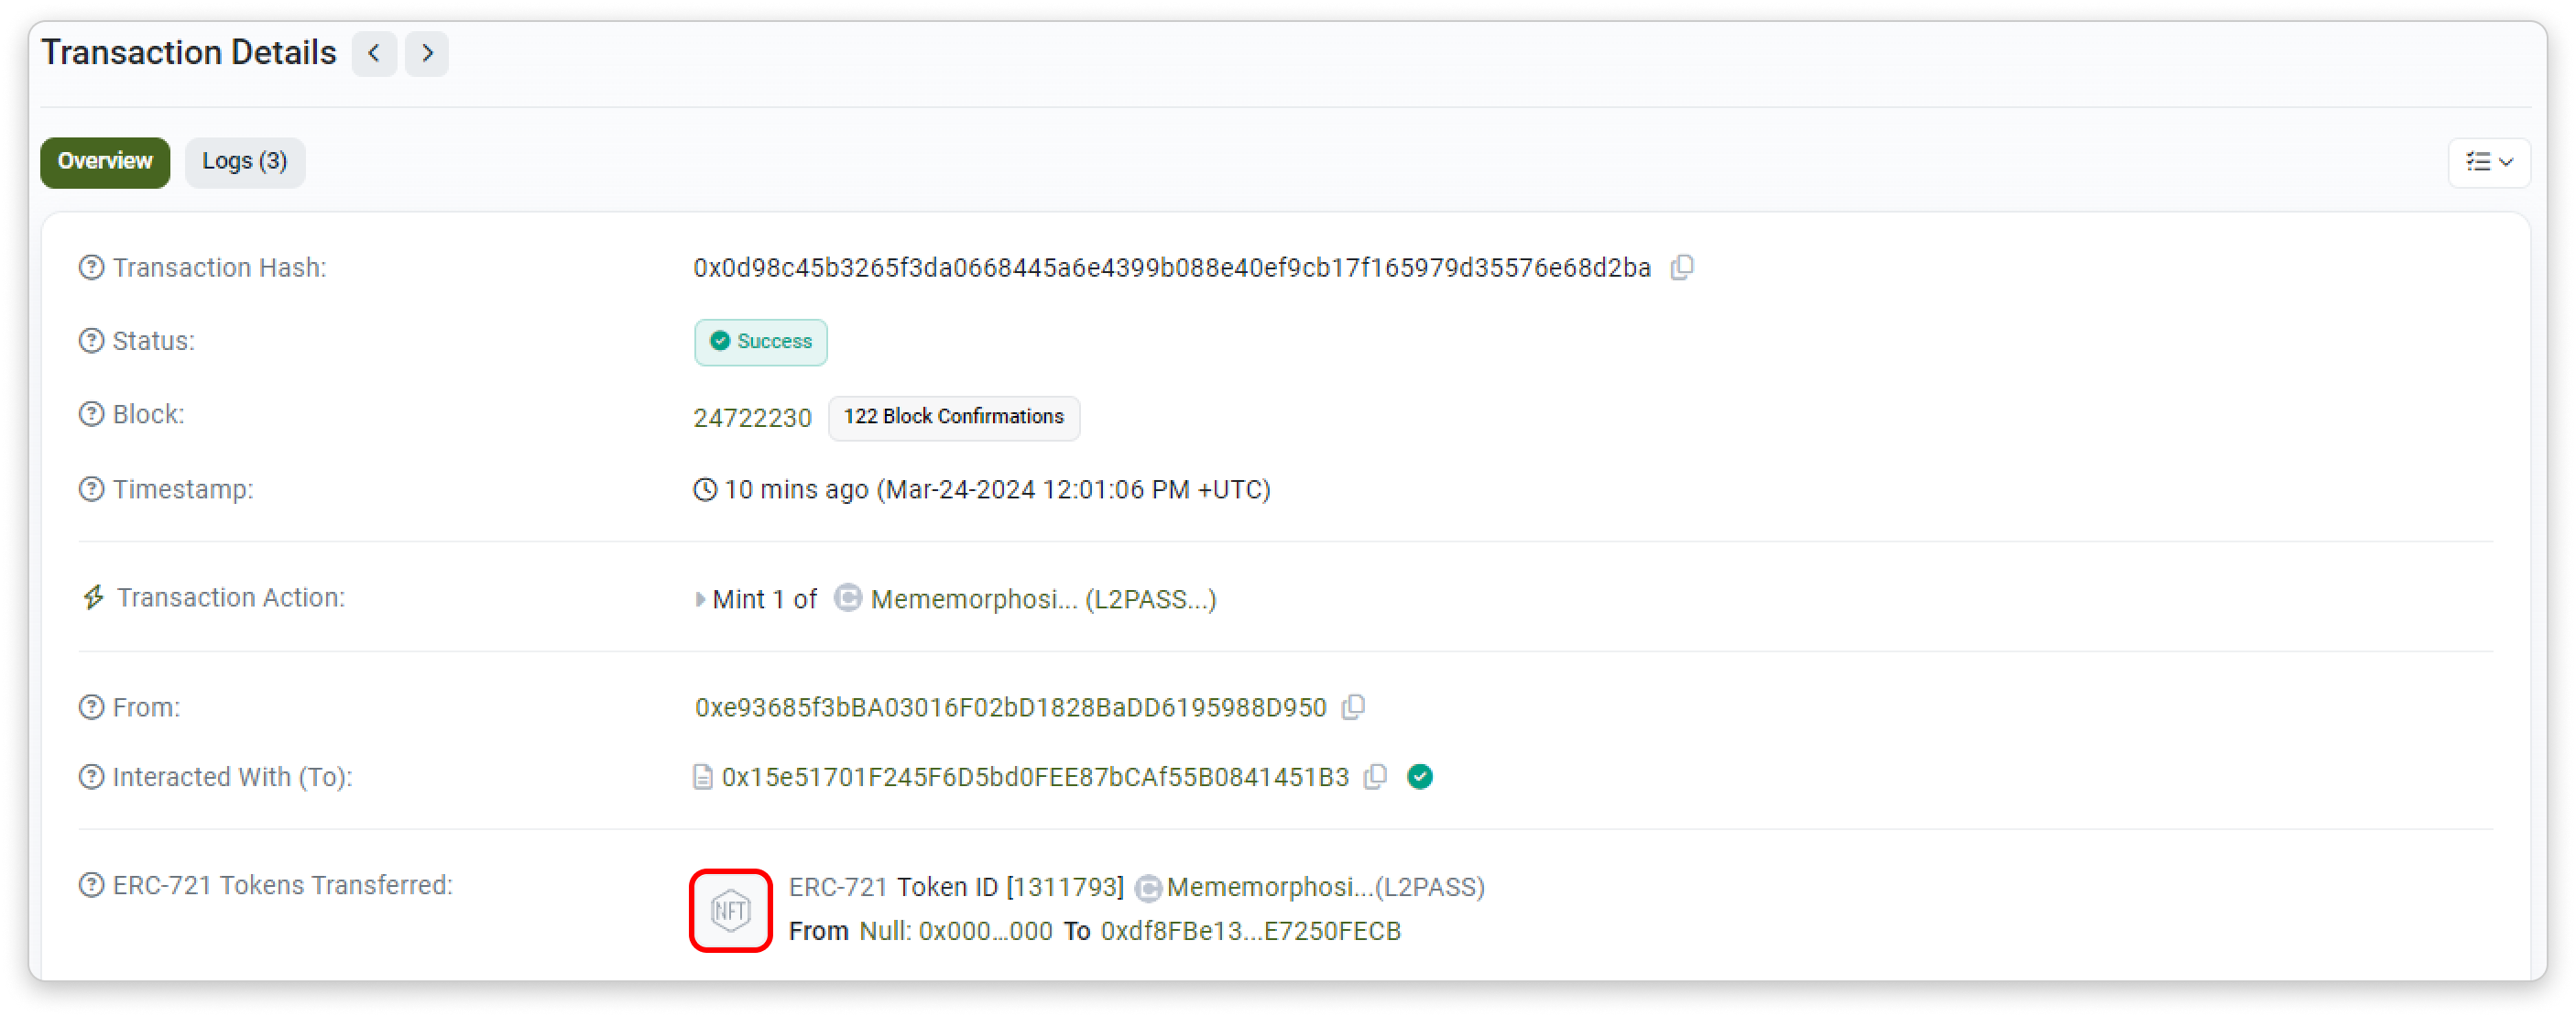2576x1017 pixels.
Task: Click the green verified checkmark badge
Action: (x=1419, y=776)
